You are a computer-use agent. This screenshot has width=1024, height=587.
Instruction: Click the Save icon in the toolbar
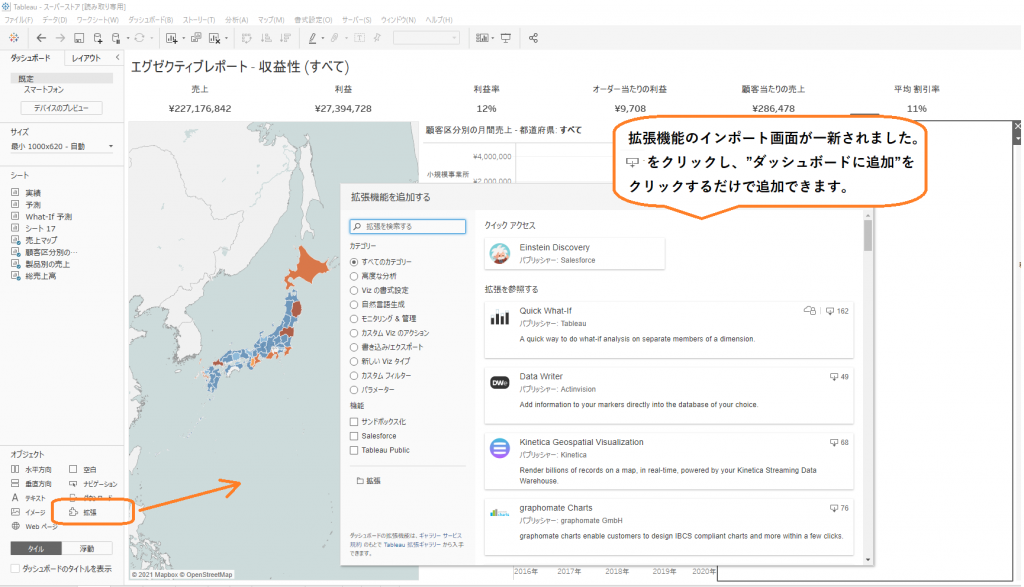tap(77, 36)
